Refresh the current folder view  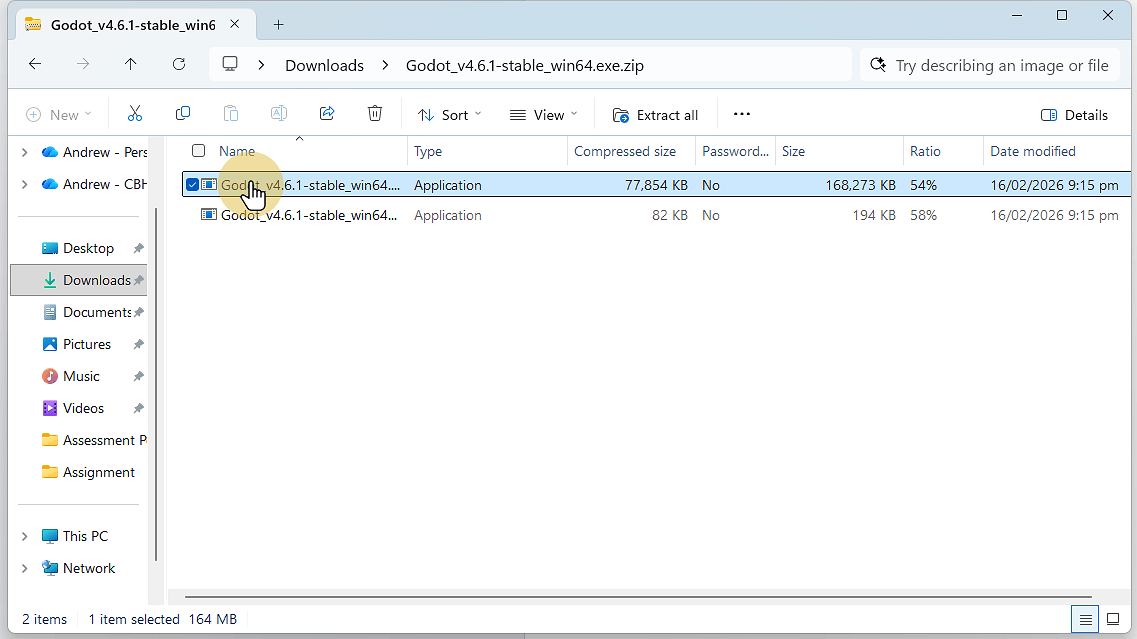click(x=179, y=64)
